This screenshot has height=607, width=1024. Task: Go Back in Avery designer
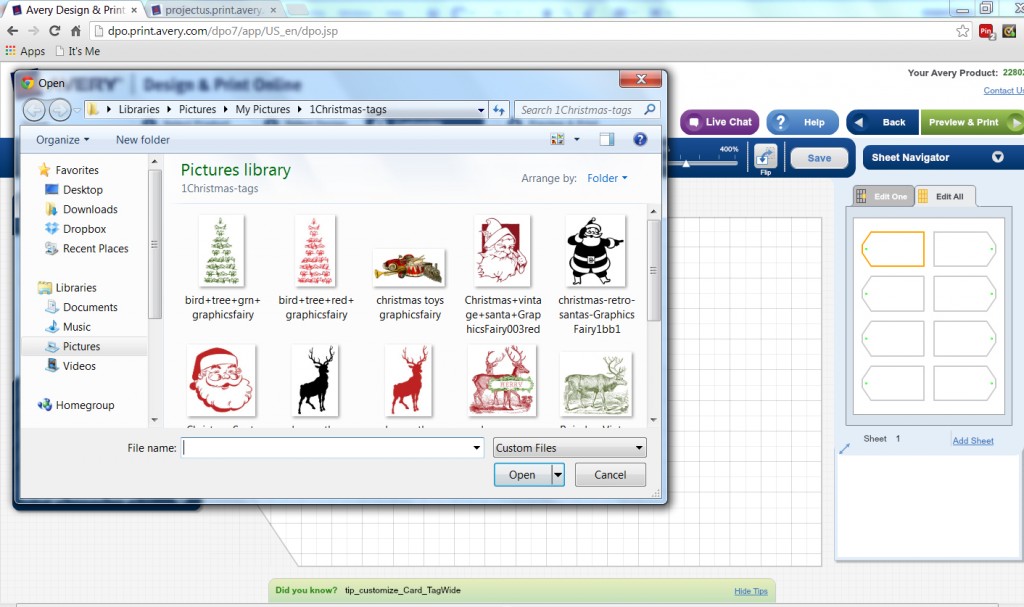(882, 122)
